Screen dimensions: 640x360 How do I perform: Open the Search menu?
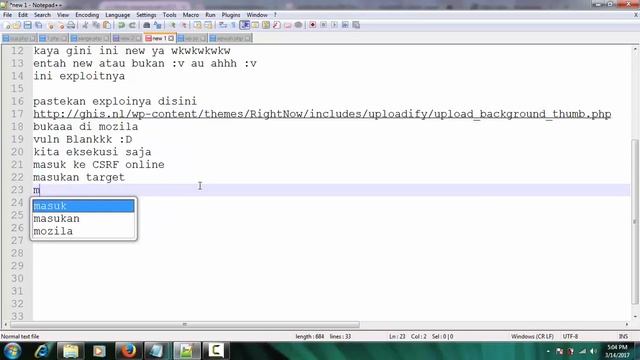click(42, 15)
